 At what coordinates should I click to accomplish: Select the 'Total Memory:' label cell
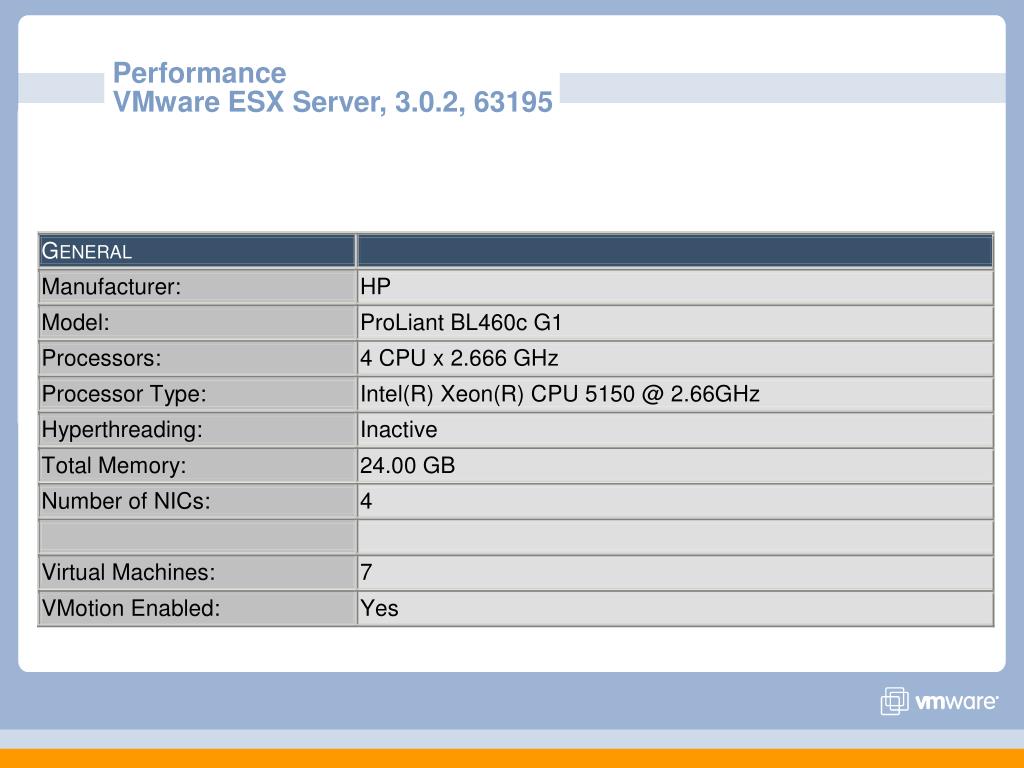(x=197, y=465)
